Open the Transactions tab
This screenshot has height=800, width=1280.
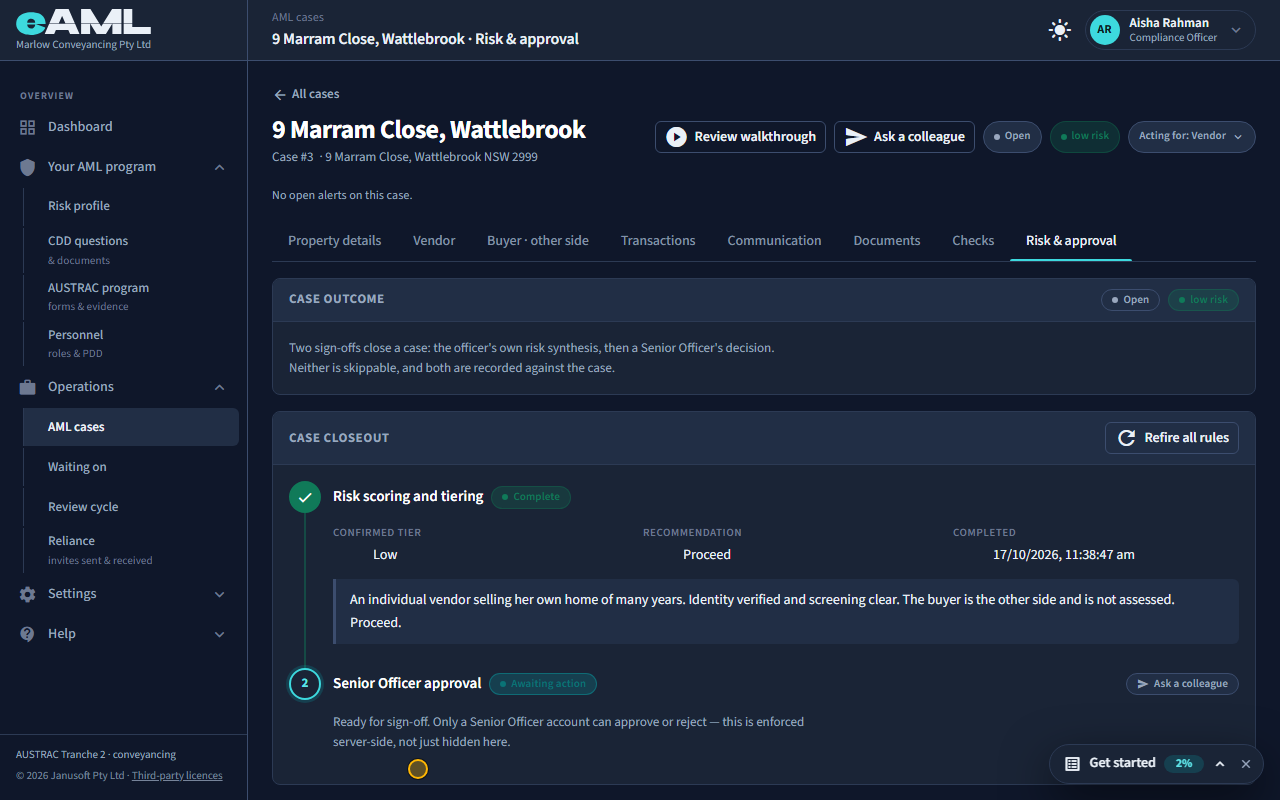click(x=658, y=241)
